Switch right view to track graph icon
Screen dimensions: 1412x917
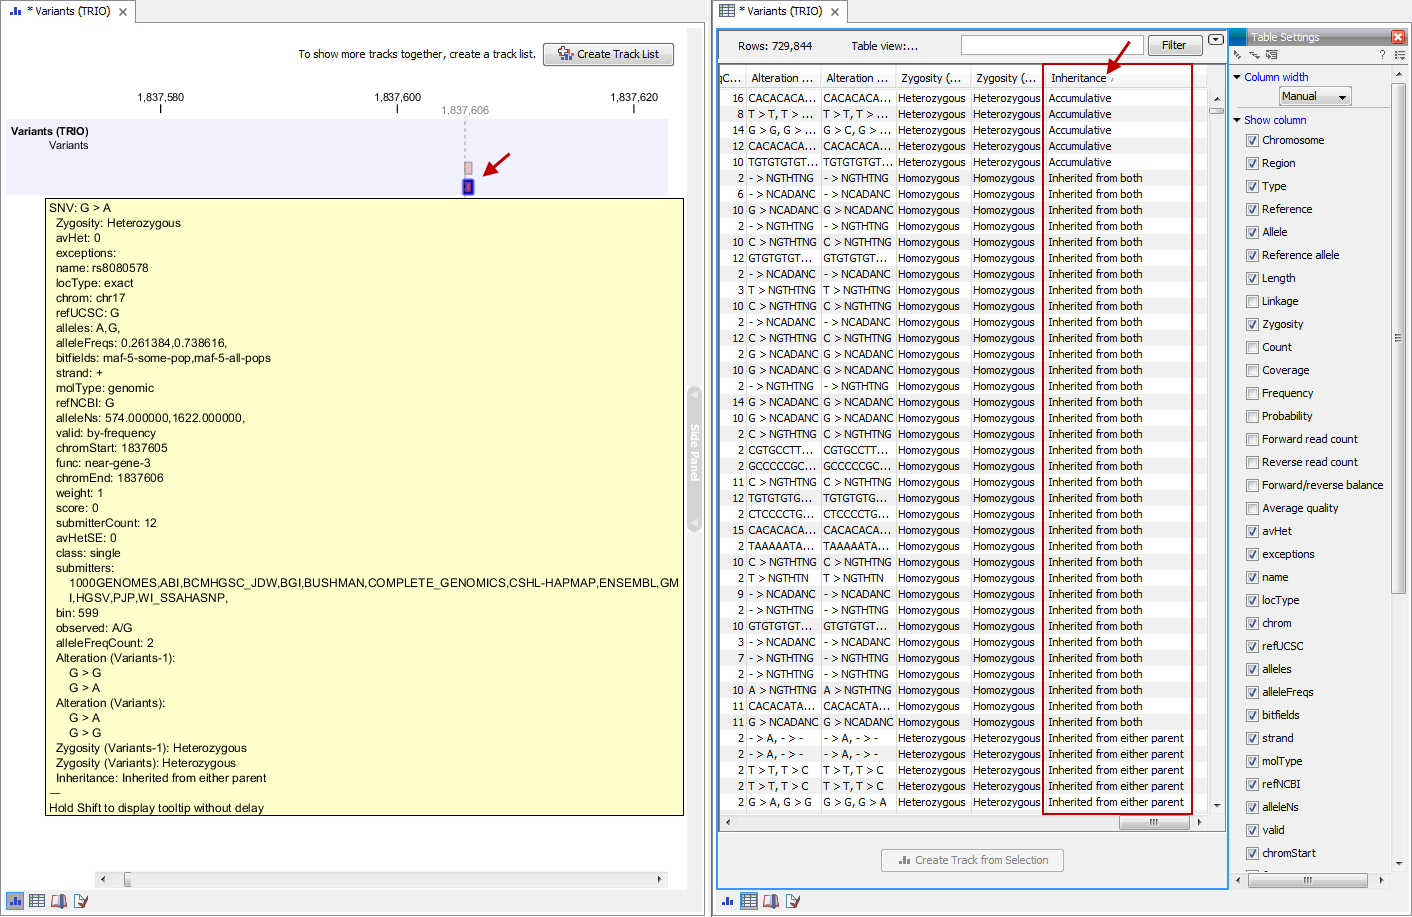[x=727, y=901]
